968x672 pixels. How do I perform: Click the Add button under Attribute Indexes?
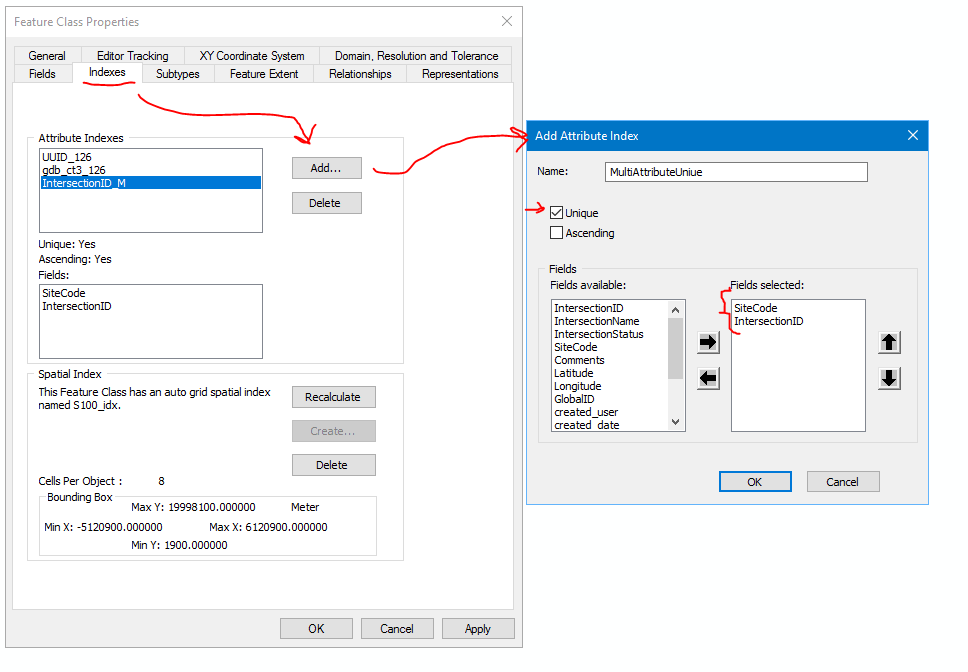pos(327,168)
